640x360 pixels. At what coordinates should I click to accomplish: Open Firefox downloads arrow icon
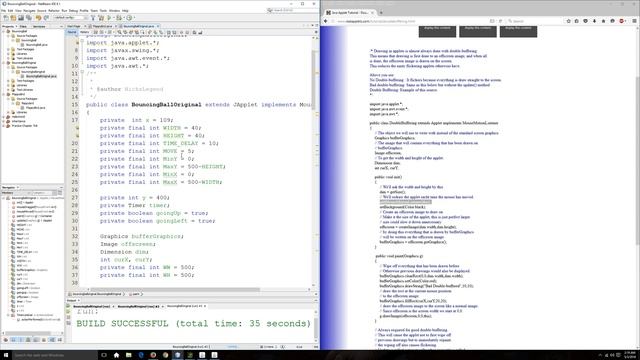594,21
